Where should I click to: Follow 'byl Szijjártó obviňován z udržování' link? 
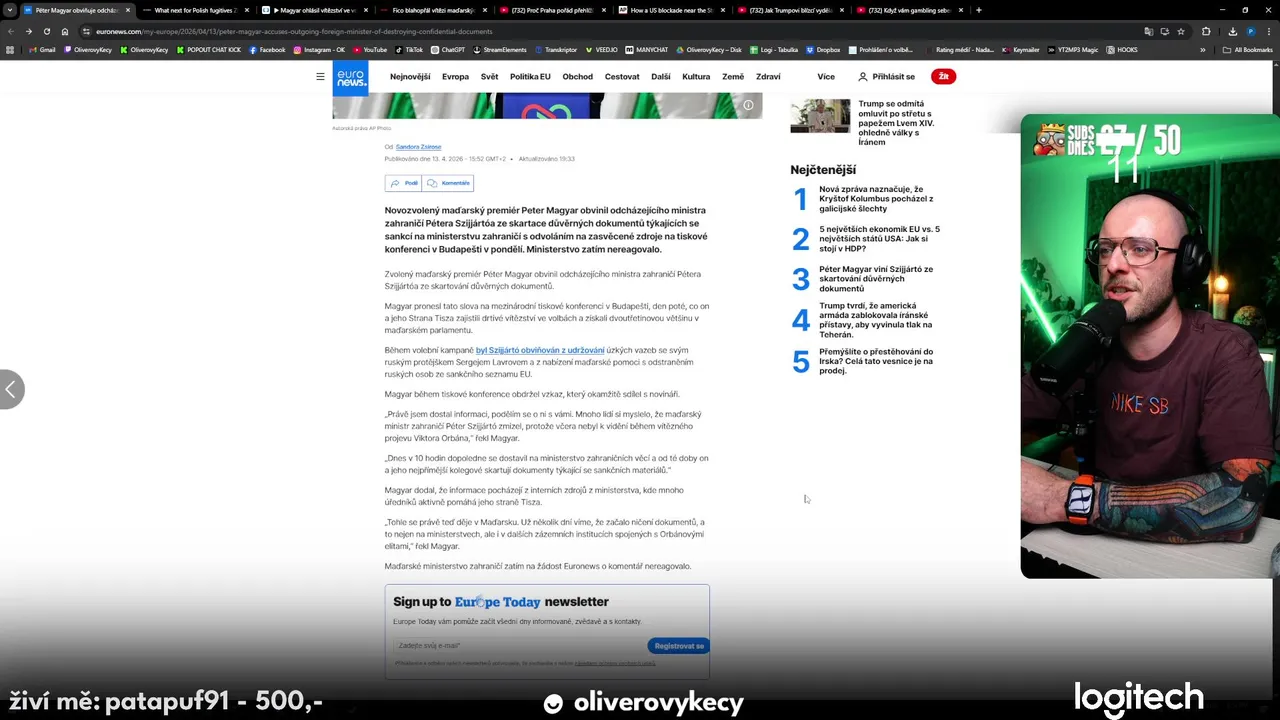tap(540, 350)
